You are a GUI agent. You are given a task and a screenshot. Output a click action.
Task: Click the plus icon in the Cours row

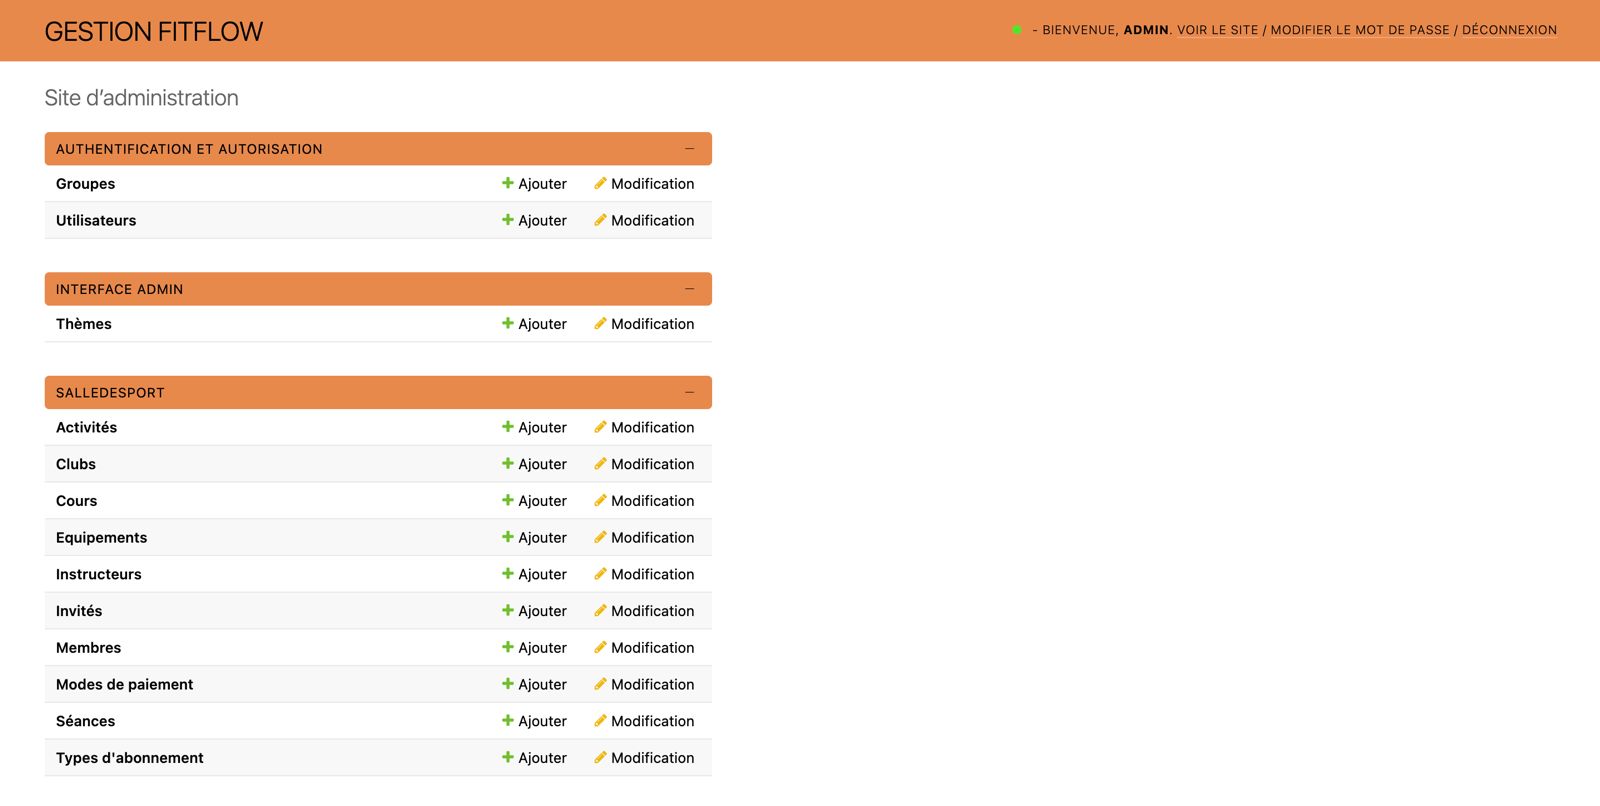[x=508, y=500]
